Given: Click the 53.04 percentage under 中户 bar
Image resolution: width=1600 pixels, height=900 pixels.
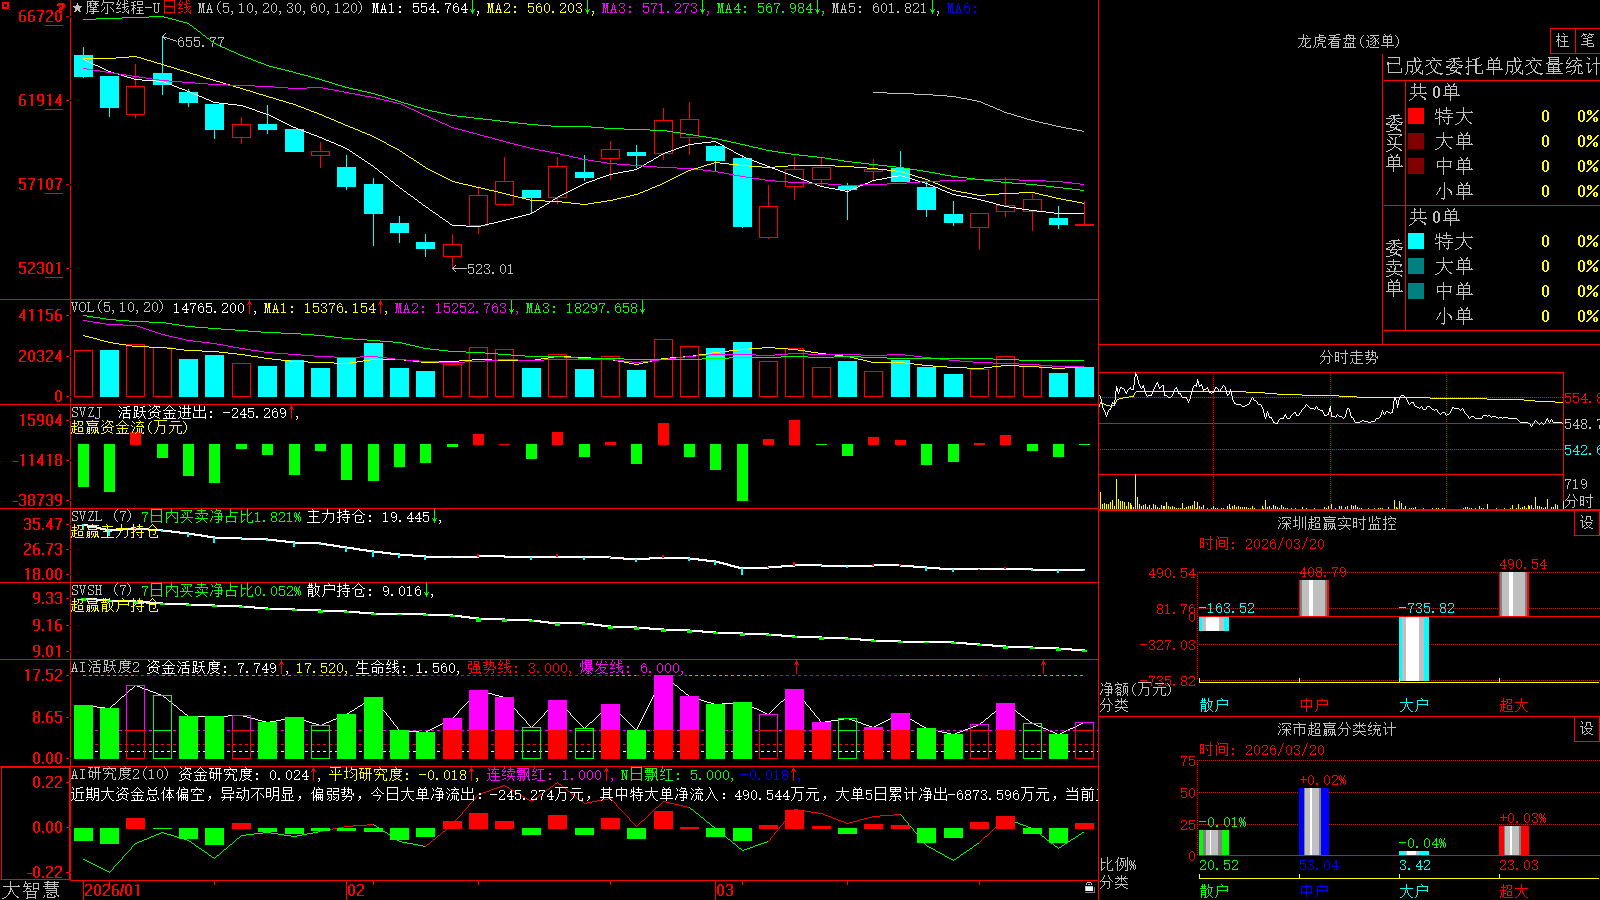Looking at the screenshot, I should [x=1319, y=865].
